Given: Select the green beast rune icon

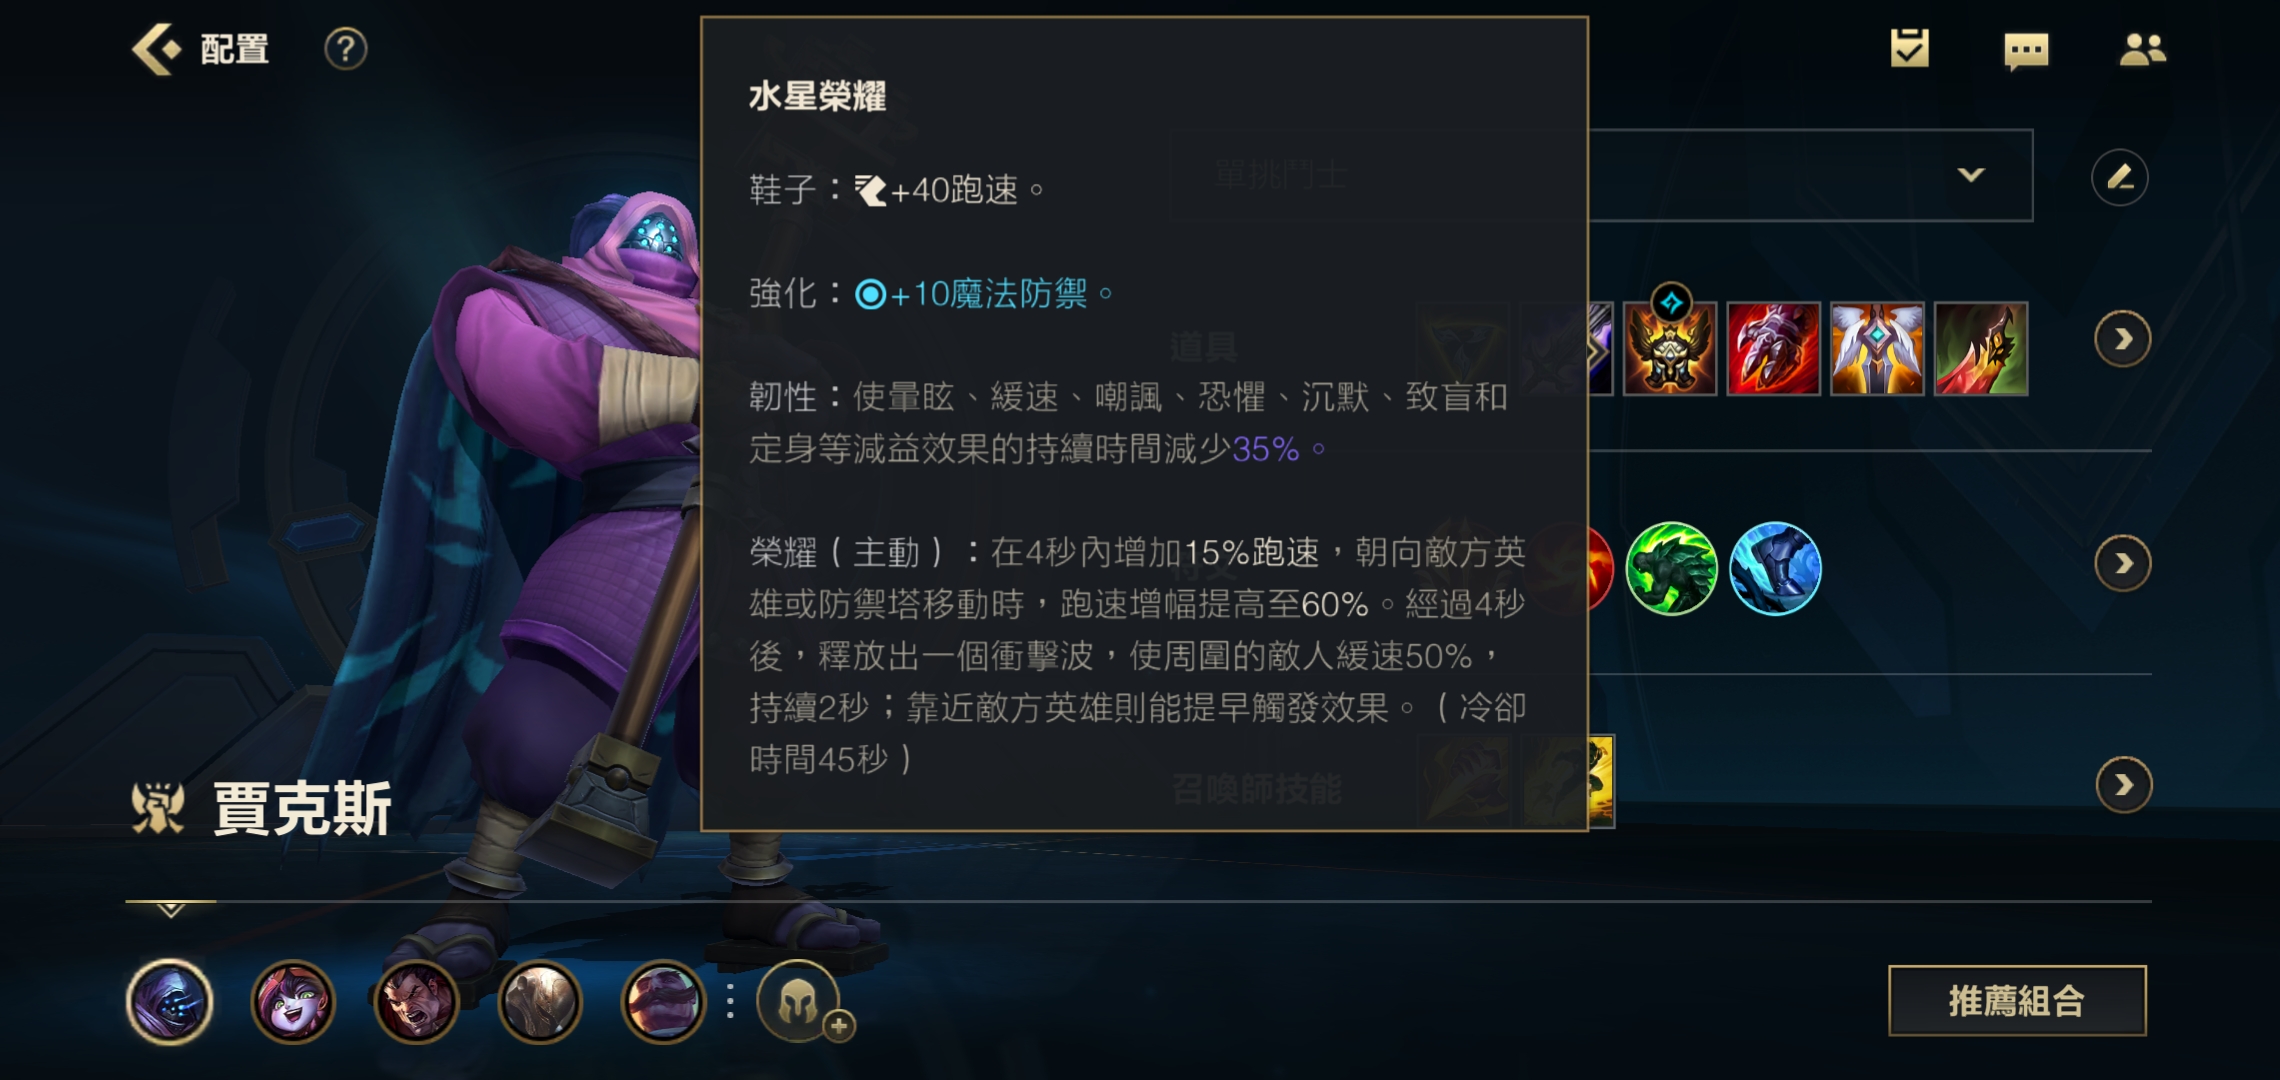Looking at the screenshot, I should pos(1671,568).
